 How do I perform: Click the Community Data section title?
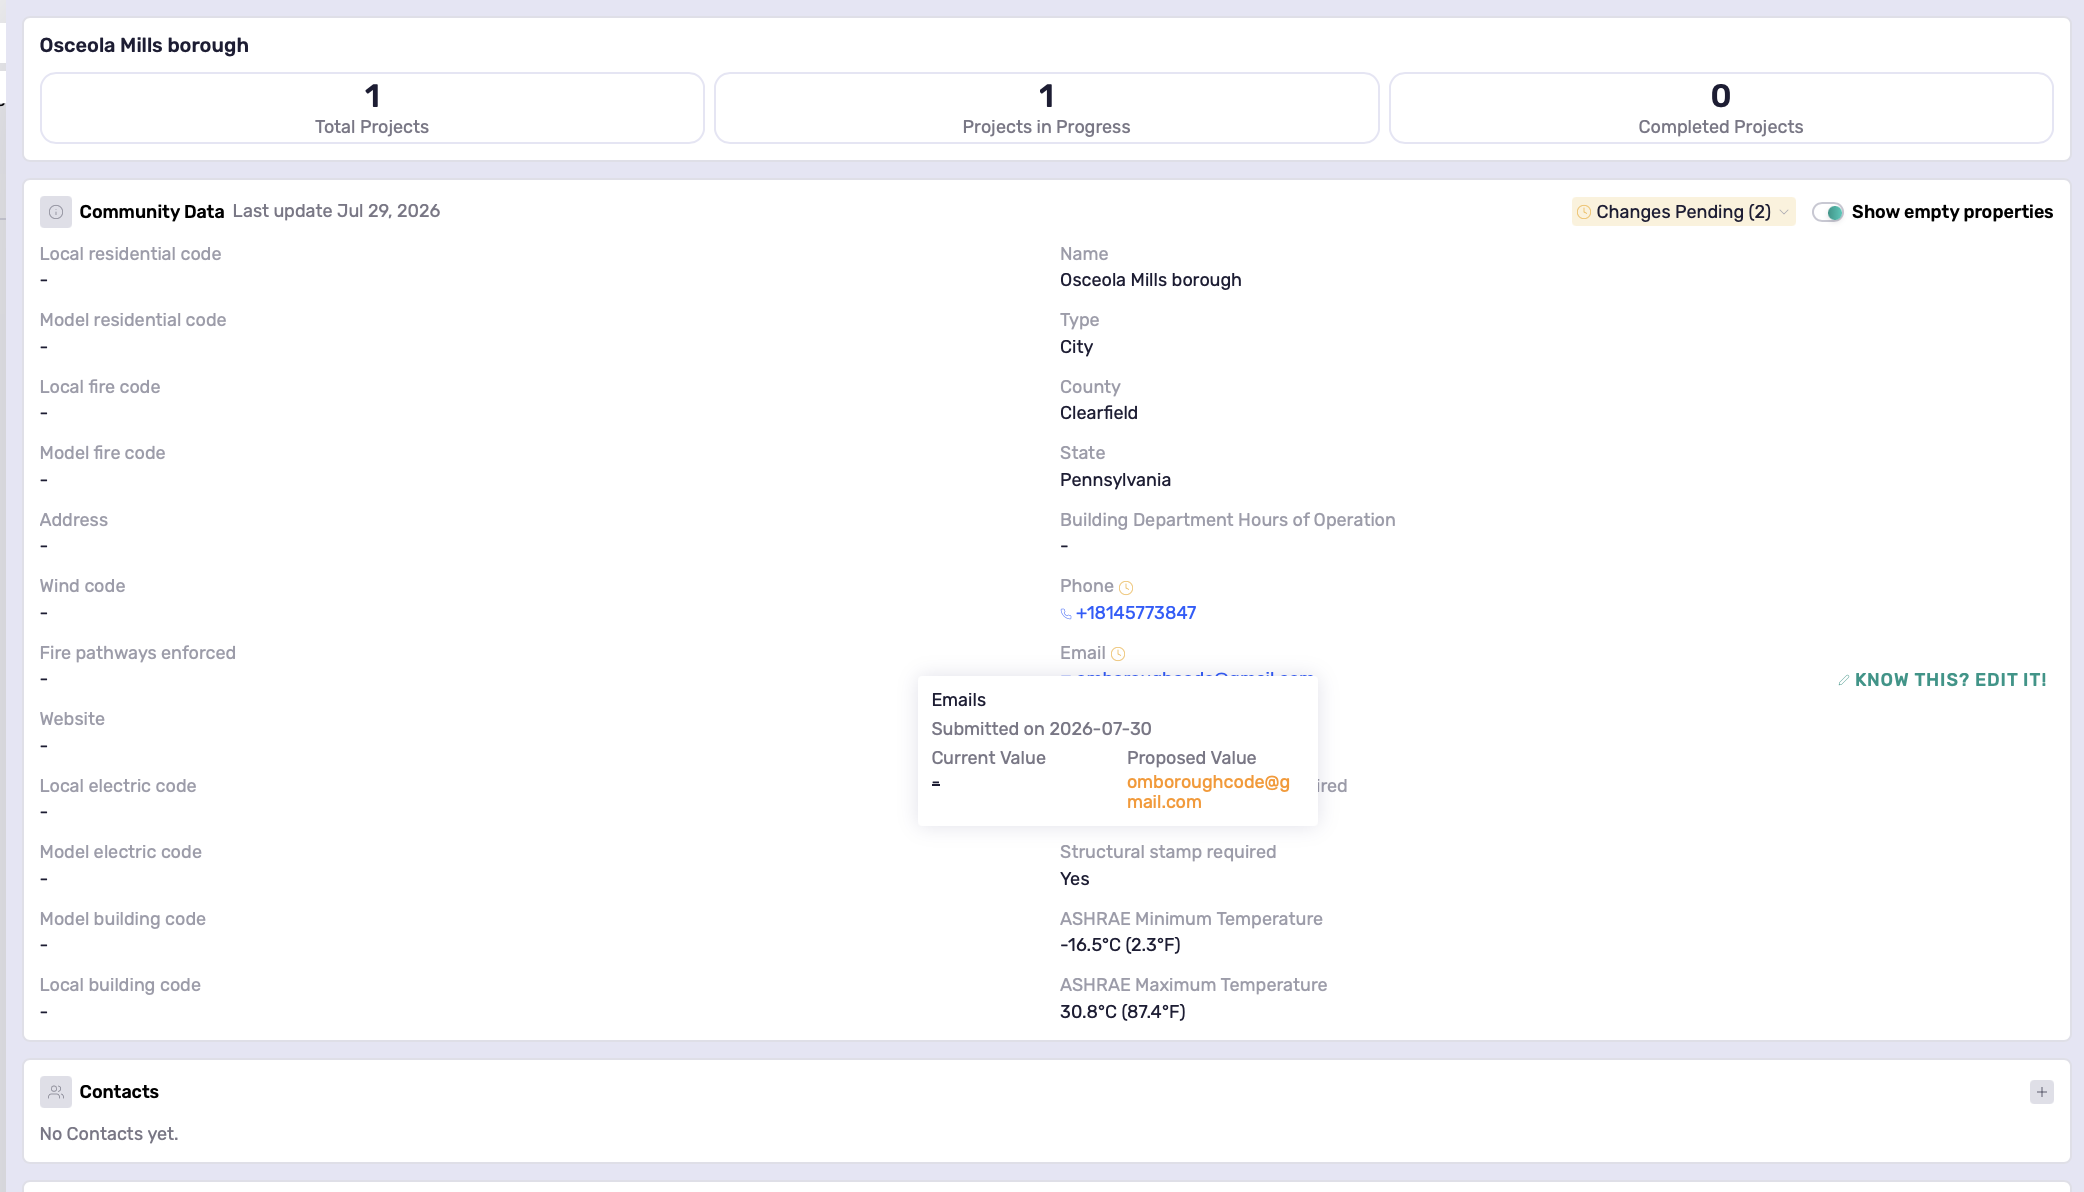[152, 212]
